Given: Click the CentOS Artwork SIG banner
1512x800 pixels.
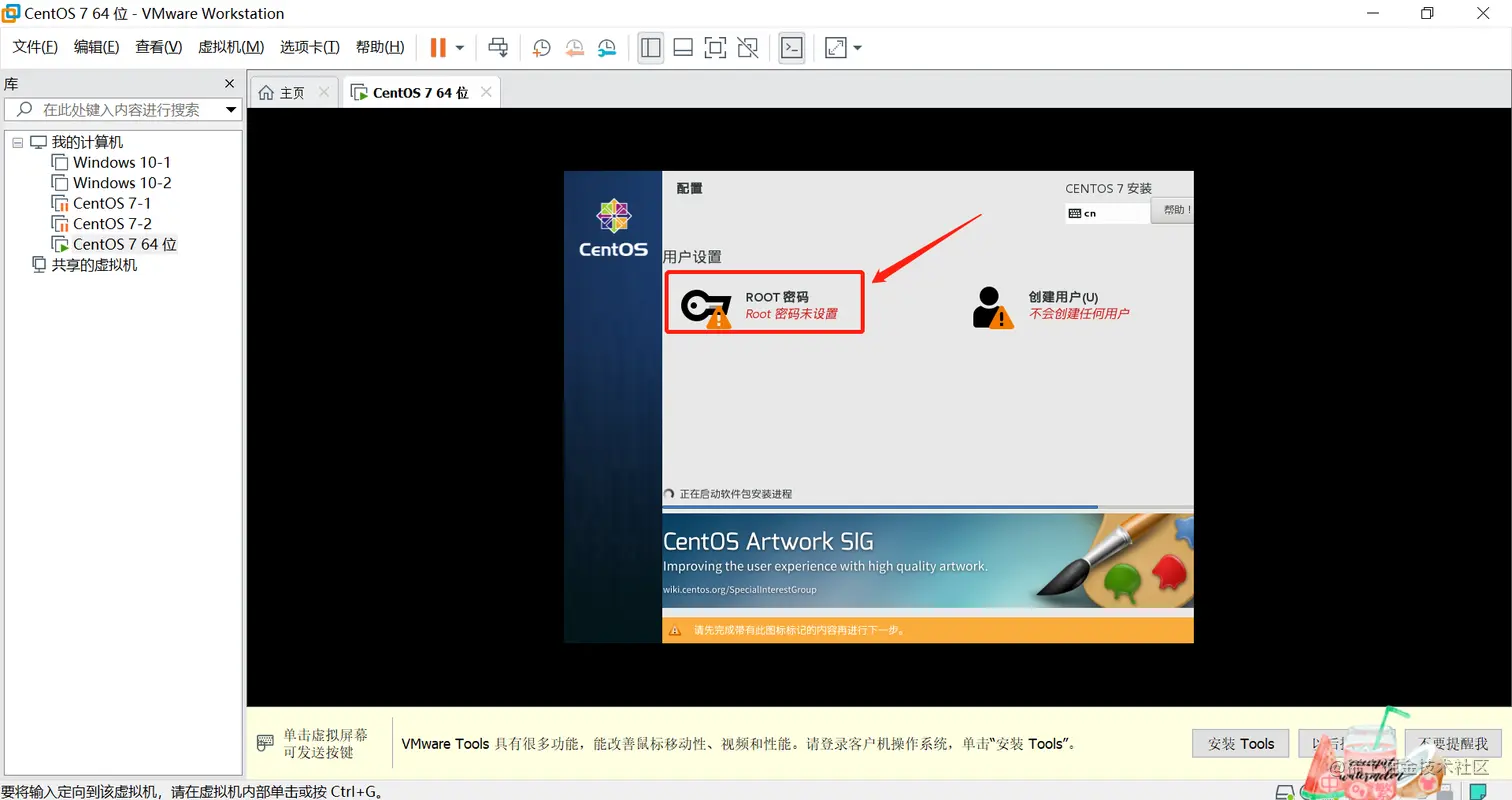Looking at the screenshot, I should point(928,561).
